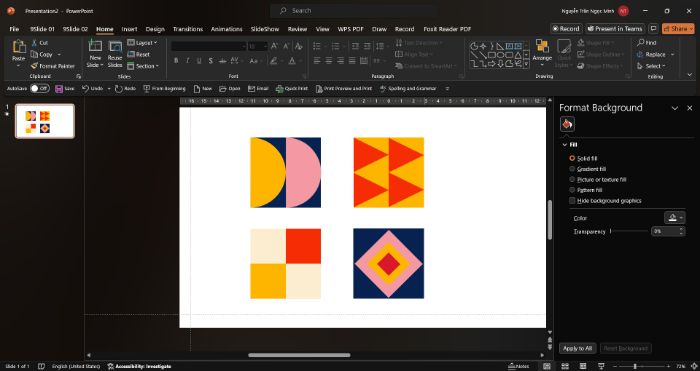Select Picture or texture fill
The width and height of the screenshot is (700, 371).
[598, 179]
